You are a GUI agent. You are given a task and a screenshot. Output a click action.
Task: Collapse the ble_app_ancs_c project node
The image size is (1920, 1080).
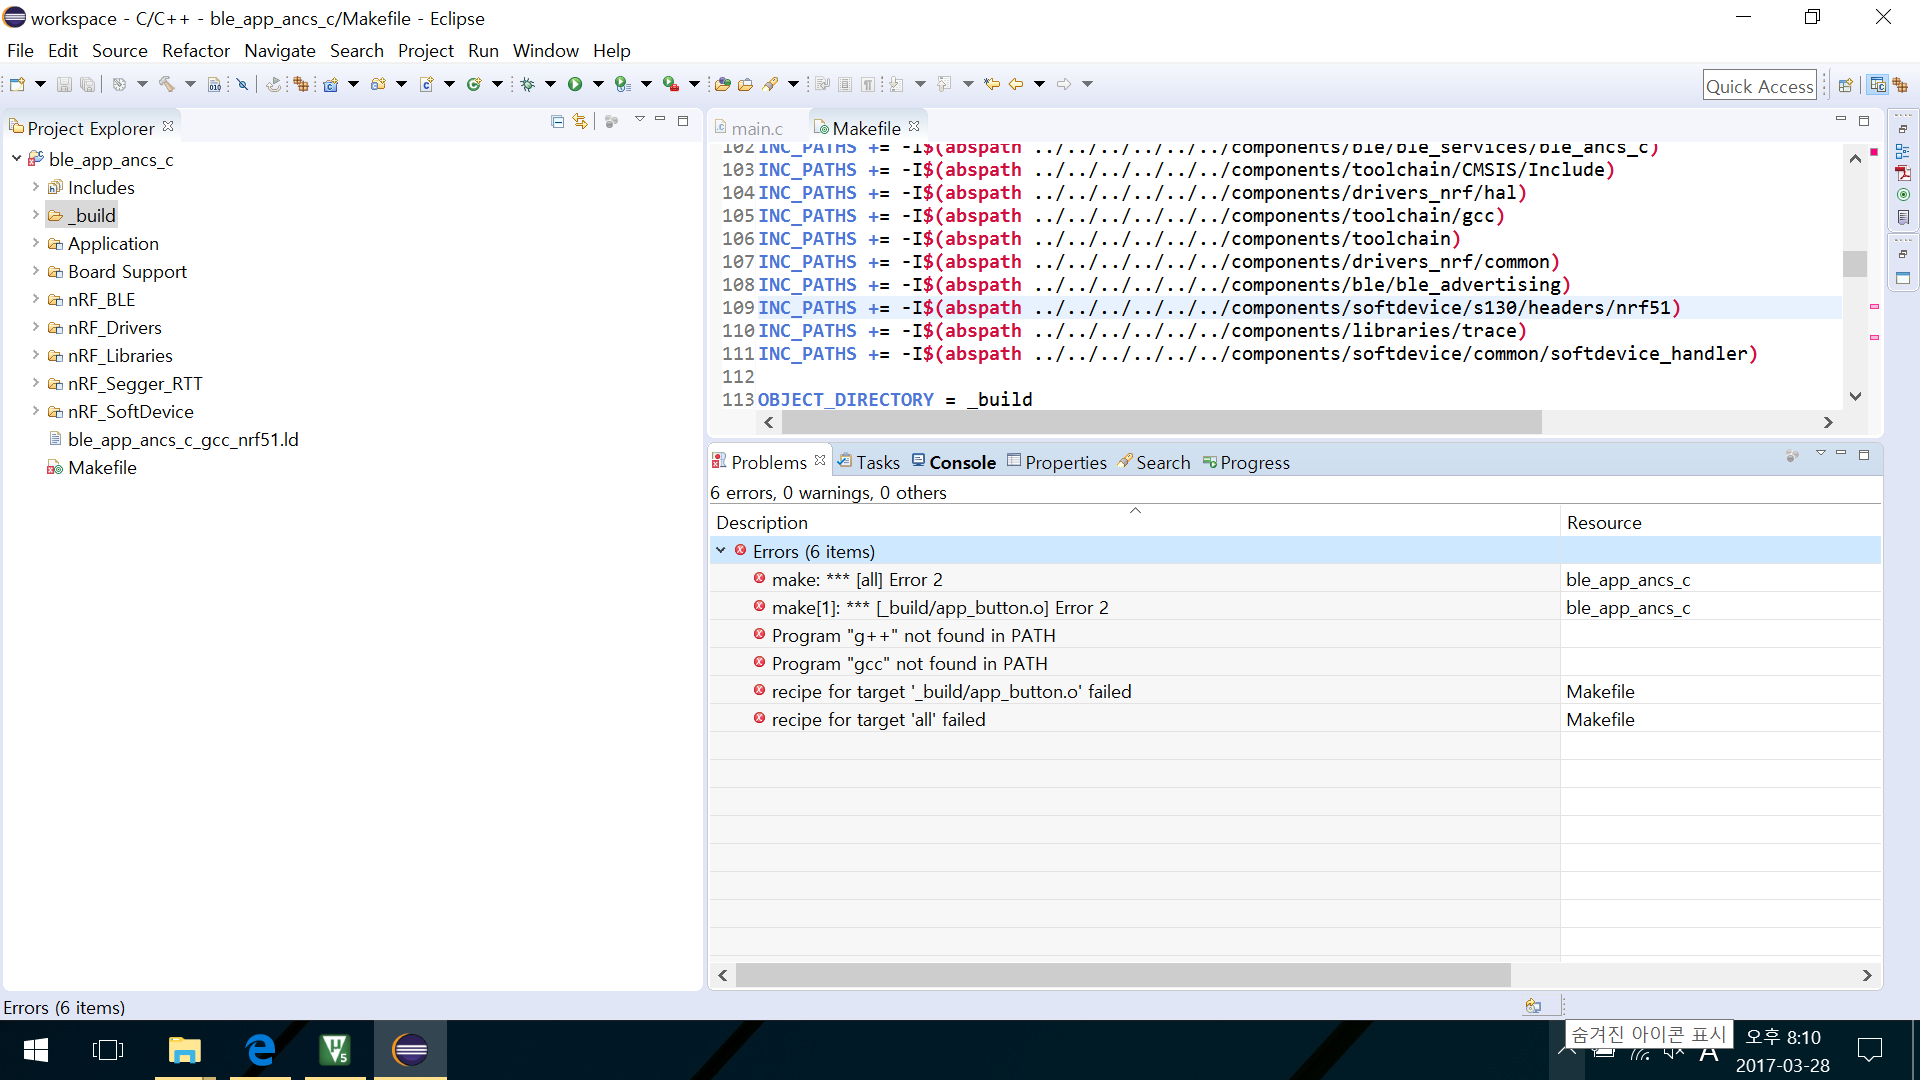(17, 158)
